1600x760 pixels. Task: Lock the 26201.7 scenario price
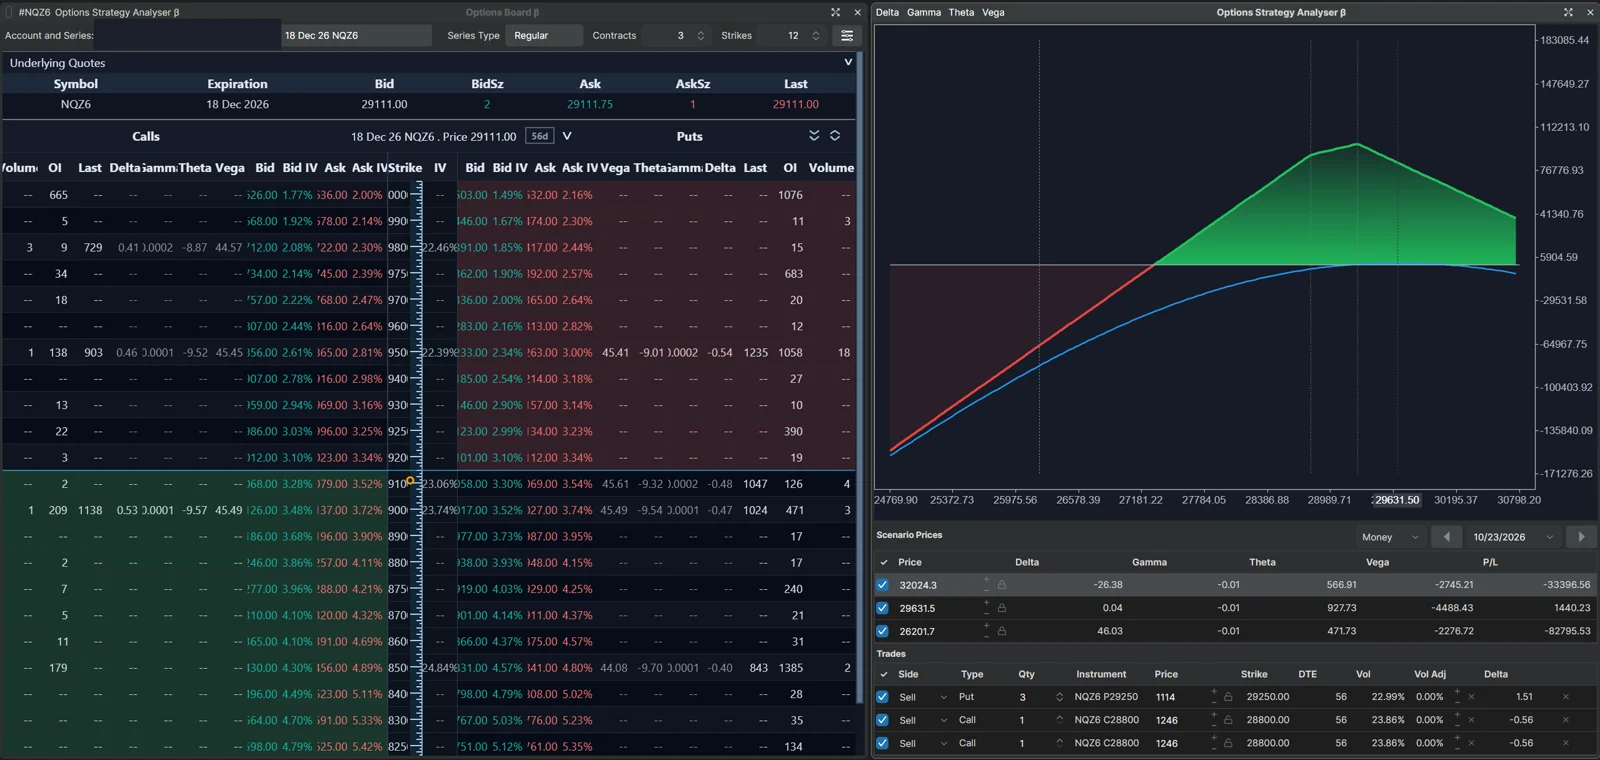[x=1001, y=631]
